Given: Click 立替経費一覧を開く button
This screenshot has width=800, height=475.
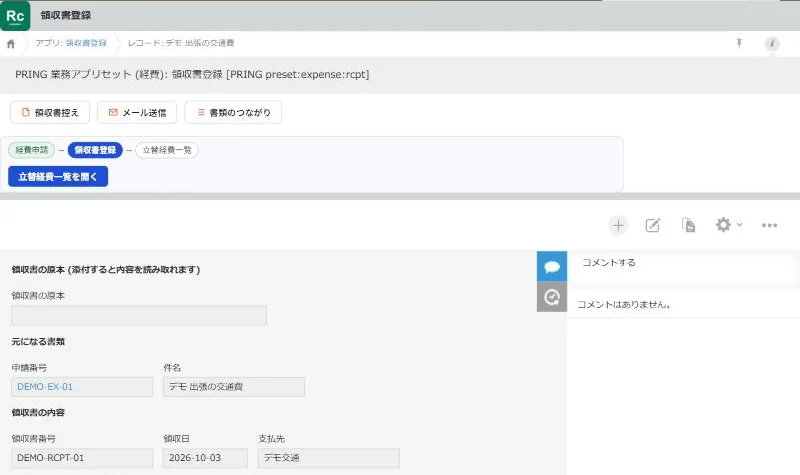Looking at the screenshot, I should click(x=58, y=177).
